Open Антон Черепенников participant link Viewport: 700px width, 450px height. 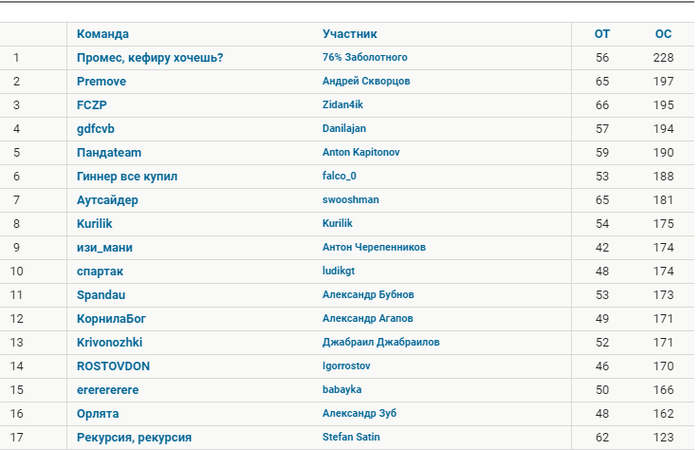374,247
